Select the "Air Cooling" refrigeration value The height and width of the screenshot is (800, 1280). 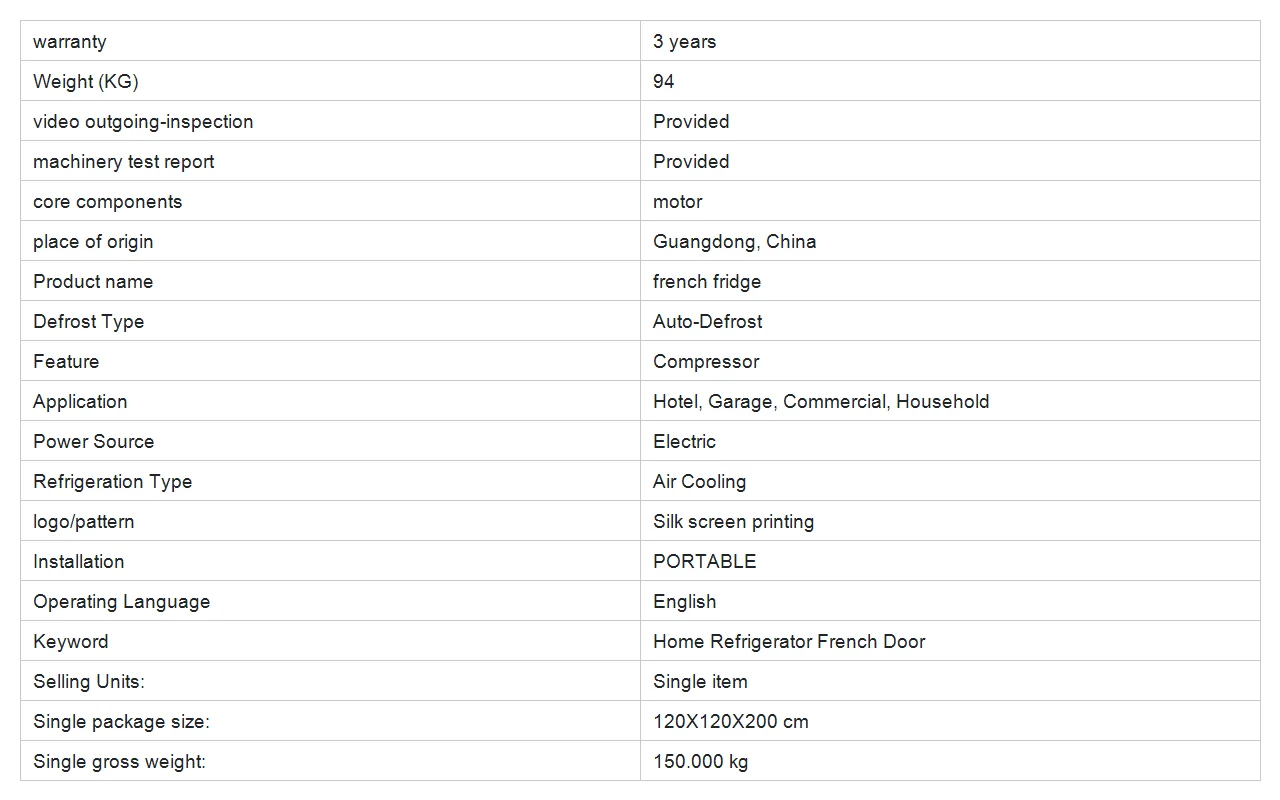point(699,481)
